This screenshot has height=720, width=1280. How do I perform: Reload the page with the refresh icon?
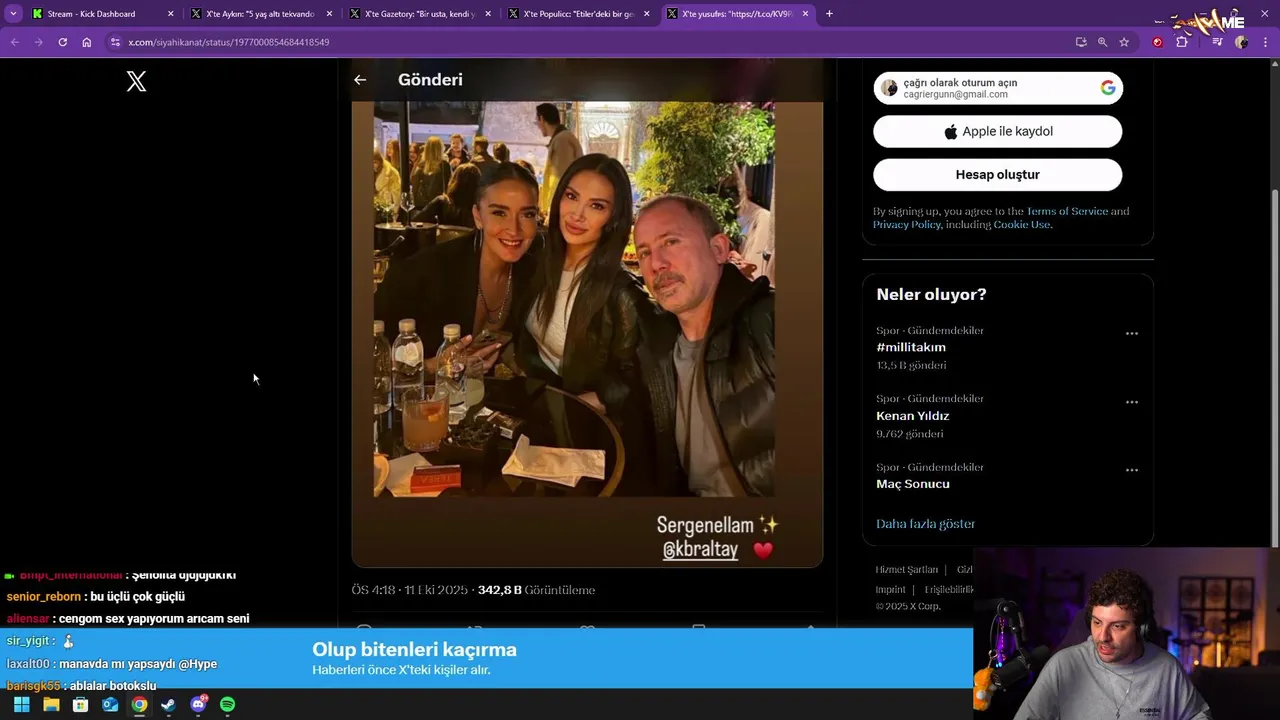(62, 42)
